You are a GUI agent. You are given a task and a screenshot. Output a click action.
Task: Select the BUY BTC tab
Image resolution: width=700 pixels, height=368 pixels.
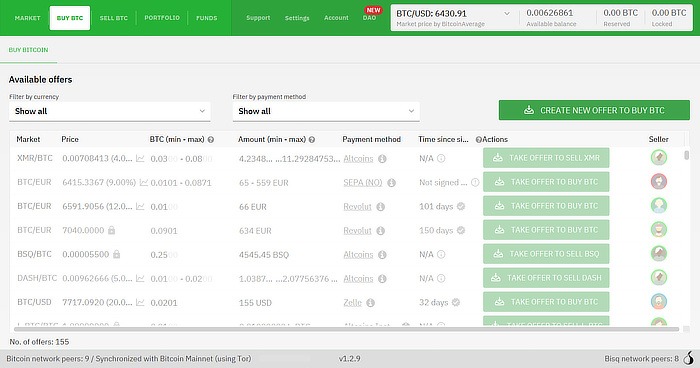(x=70, y=18)
